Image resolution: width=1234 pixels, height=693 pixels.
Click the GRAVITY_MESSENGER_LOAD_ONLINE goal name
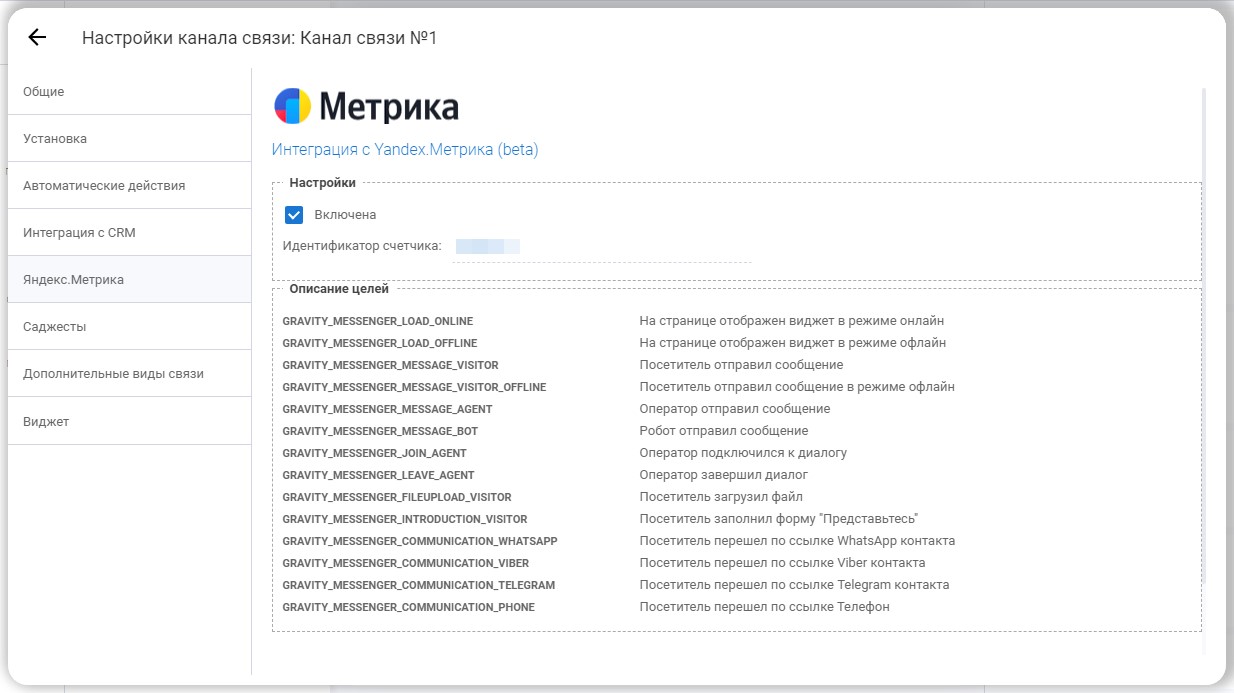tap(378, 322)
